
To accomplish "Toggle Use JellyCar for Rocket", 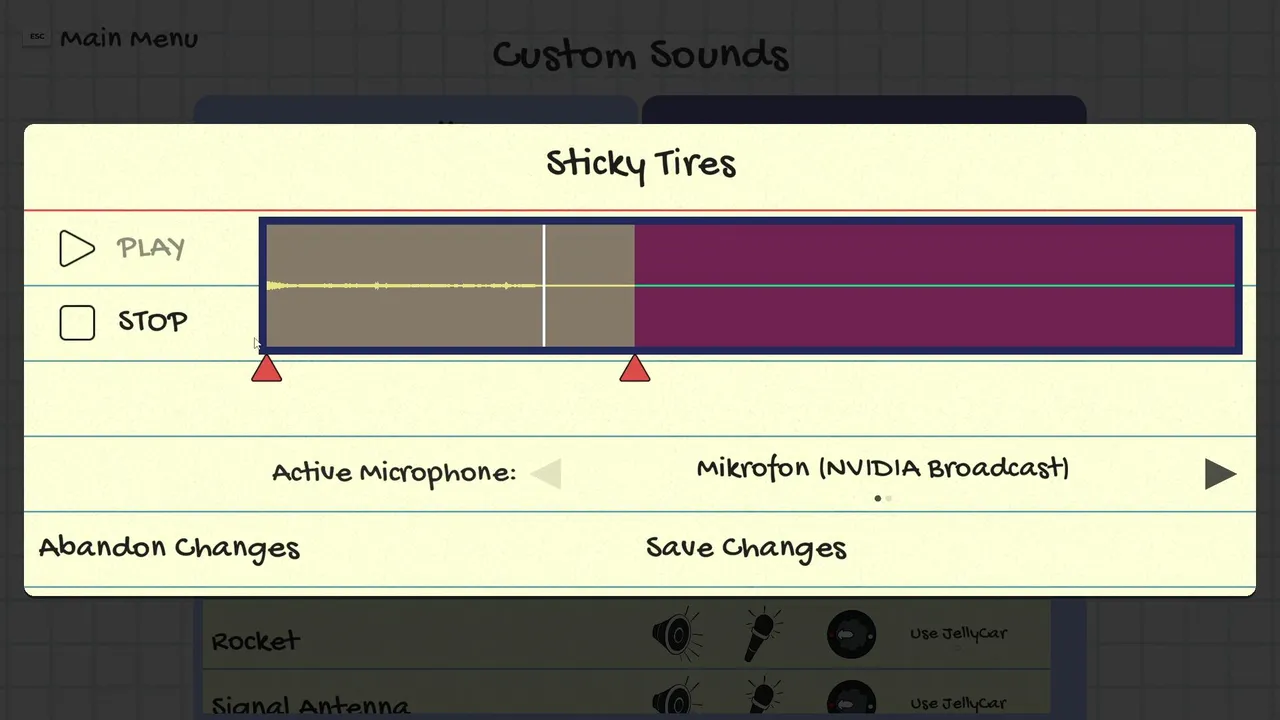I will click(x=958, y=634).
